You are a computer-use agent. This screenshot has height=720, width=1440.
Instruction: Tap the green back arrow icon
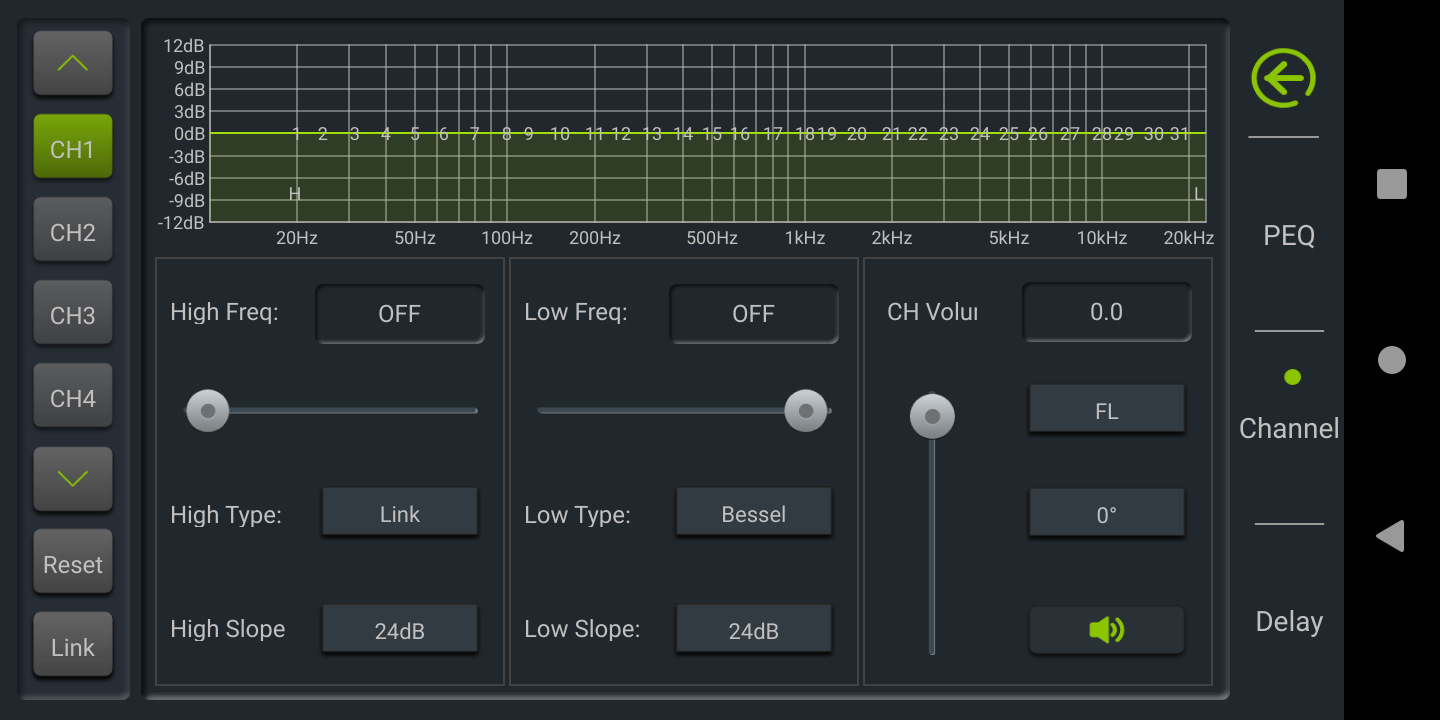[1284, 78]
